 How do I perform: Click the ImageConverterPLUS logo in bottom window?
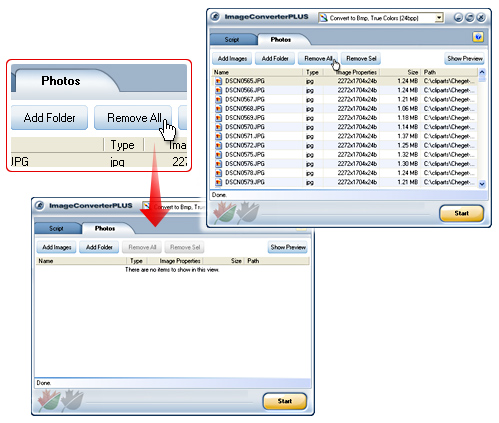click(x=40, y=206)
